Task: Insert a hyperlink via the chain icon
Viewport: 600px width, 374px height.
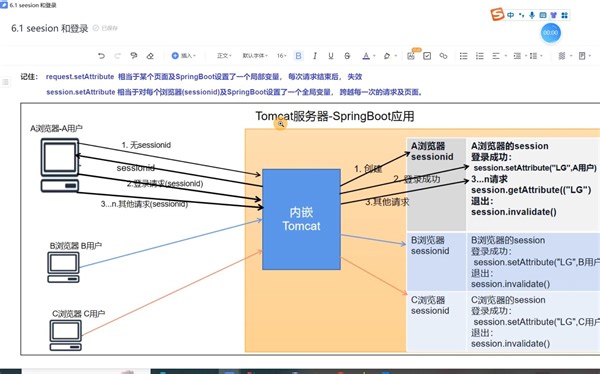Action: 443,56
